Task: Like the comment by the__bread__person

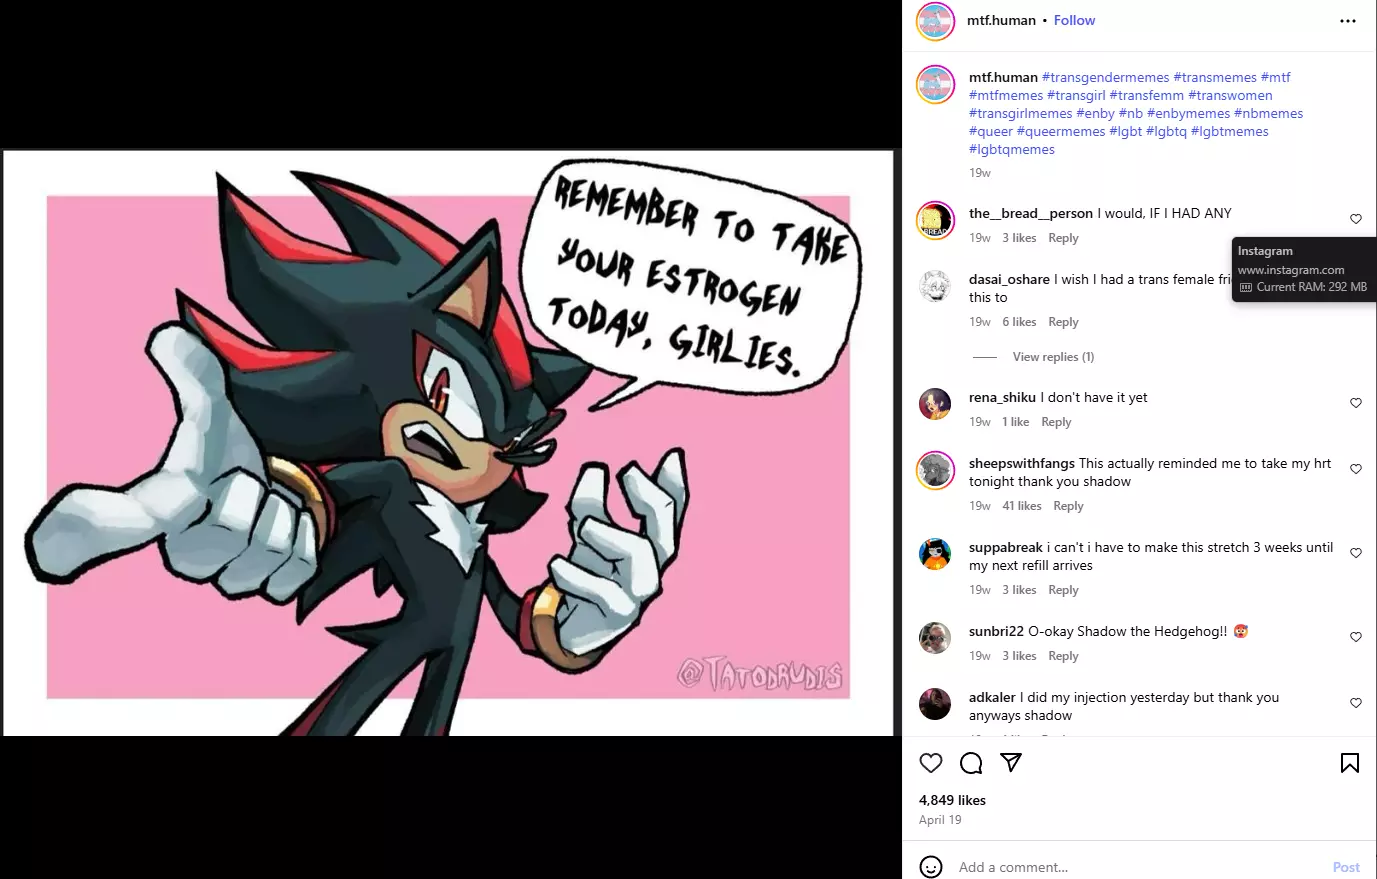Action: (x=1356, y=219)
